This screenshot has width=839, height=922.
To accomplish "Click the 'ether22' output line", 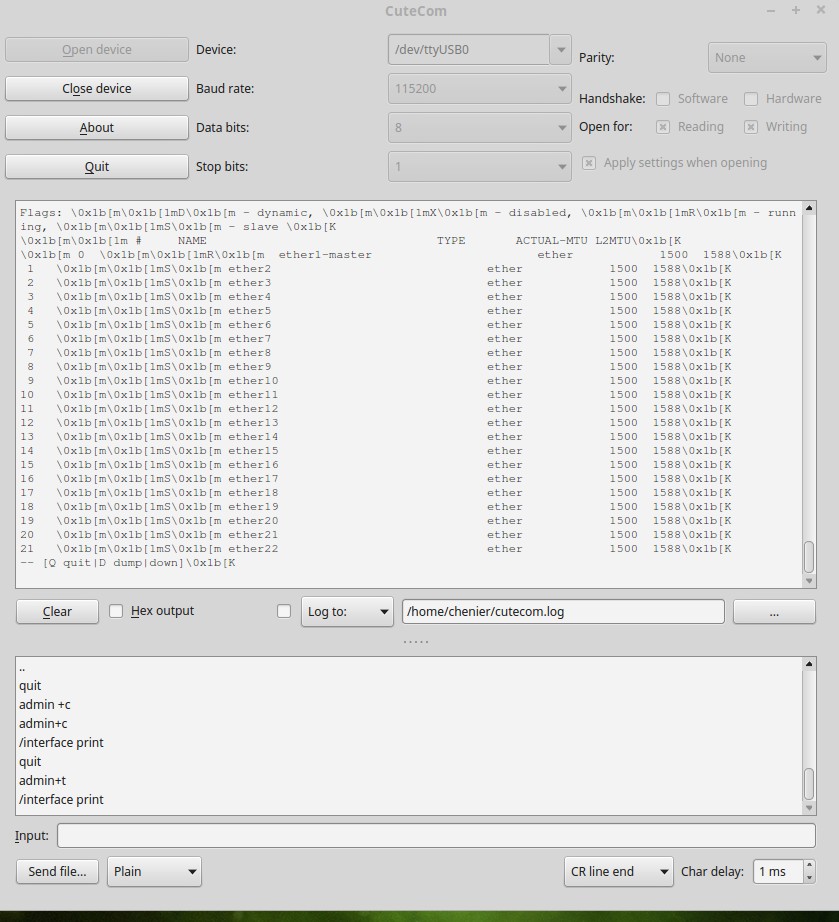I will [x=375, y=549].
